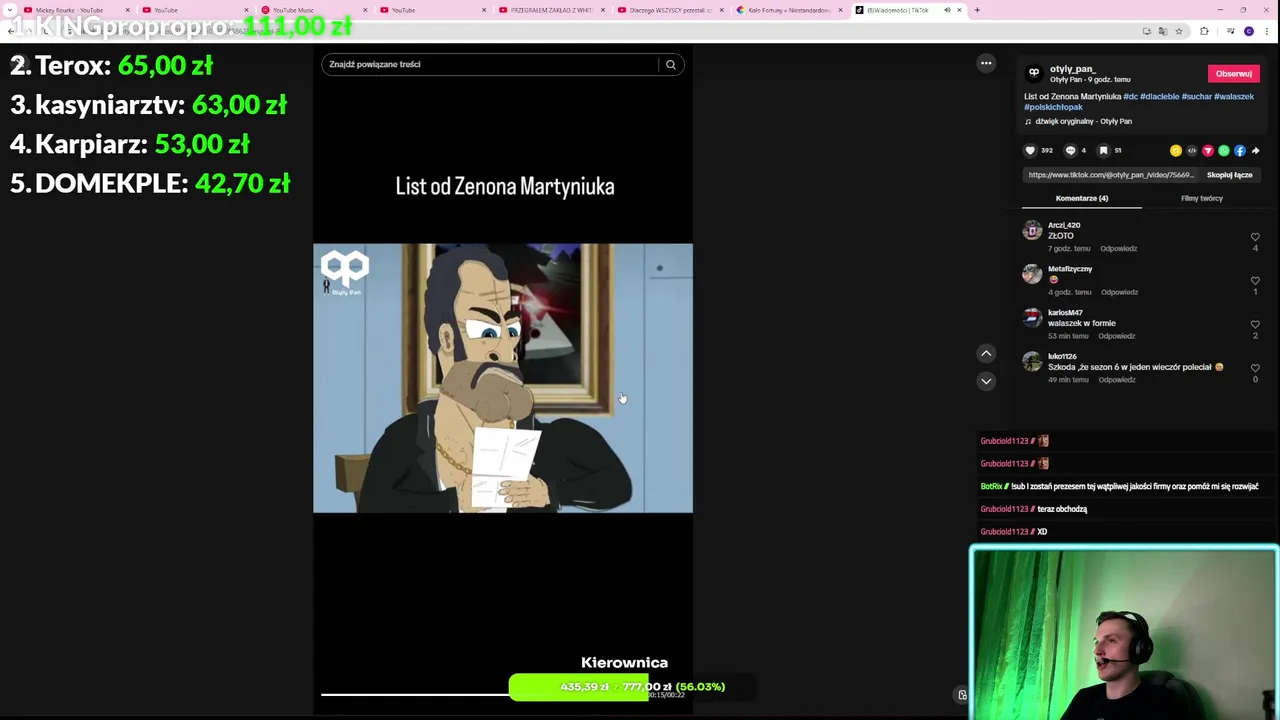The height and width of the screenshot is (720, 1280).
Task: Click the otyly_pan_ username link
Action: point(1072,69)
